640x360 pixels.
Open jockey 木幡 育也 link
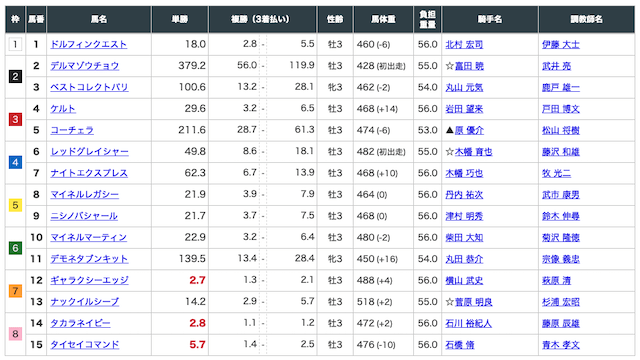(x=473, y=152)
